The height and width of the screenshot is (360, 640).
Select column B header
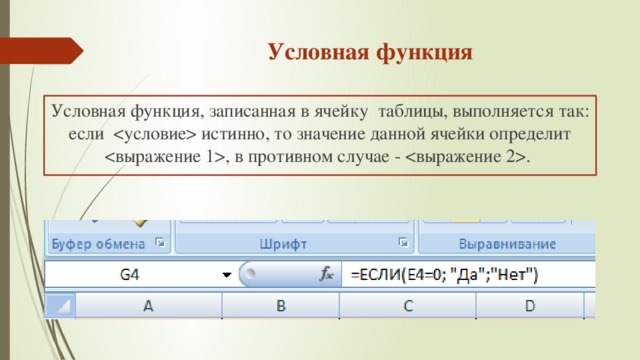point(281,306)
